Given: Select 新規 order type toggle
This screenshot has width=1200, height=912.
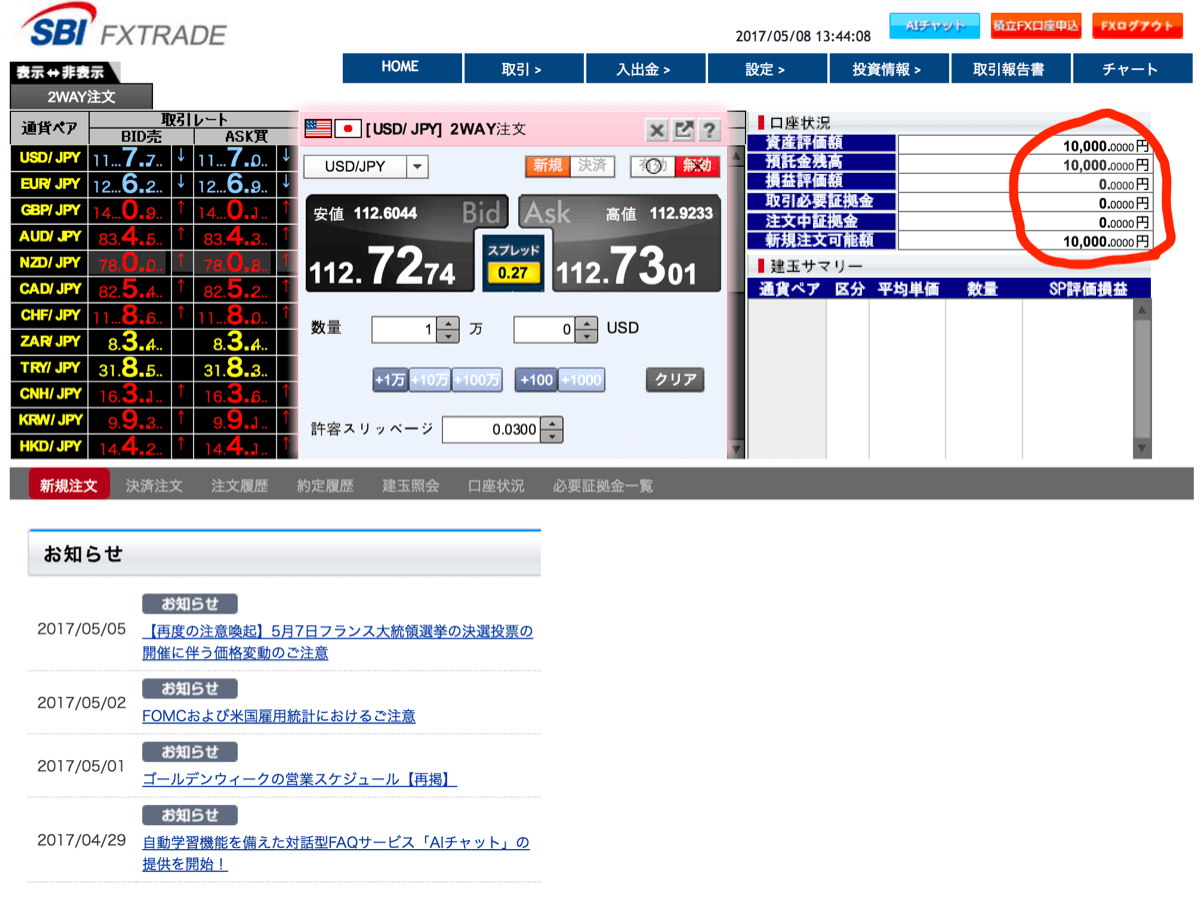Looking at the screenshot, I should coord(548,166).
